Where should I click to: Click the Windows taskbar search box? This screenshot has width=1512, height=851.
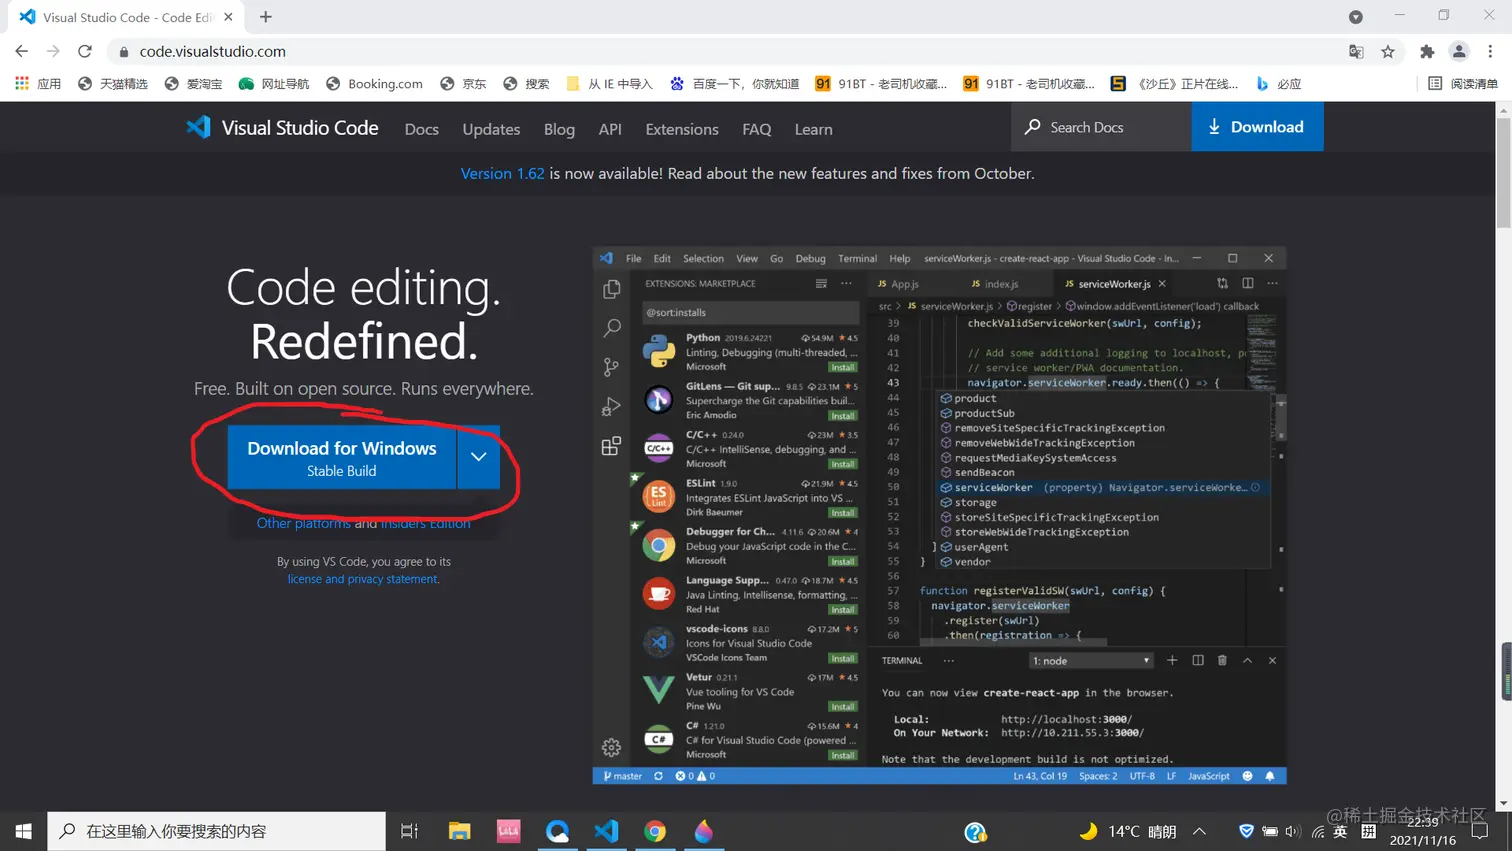point(216,831)
